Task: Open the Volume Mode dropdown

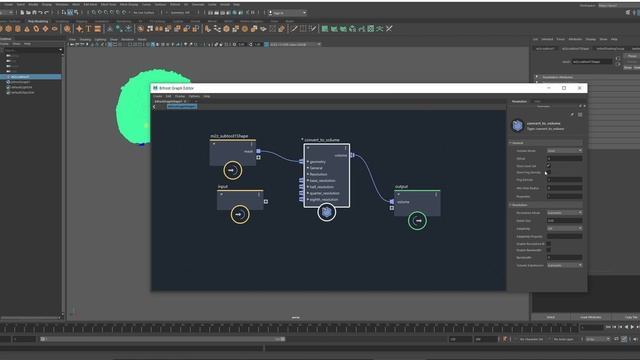Action: pyautogui.click(x=564, y=151)
